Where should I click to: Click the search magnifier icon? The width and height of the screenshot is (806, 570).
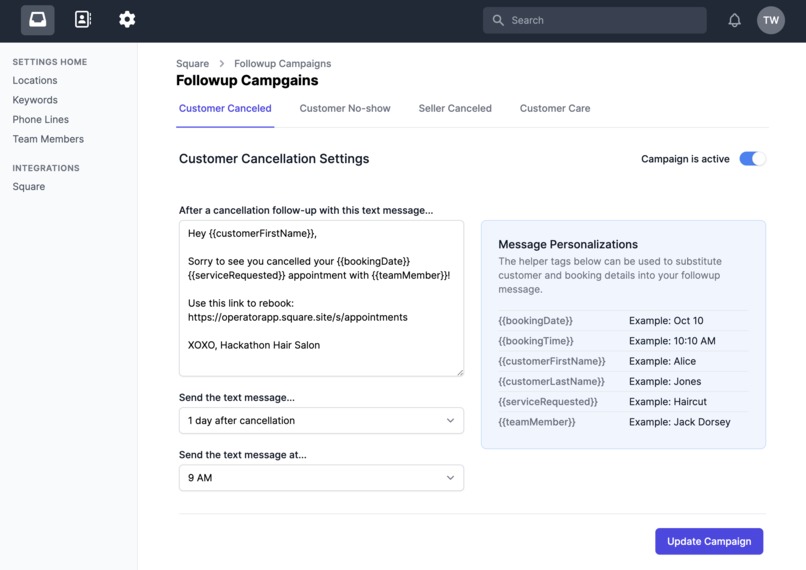pos(498,20)
